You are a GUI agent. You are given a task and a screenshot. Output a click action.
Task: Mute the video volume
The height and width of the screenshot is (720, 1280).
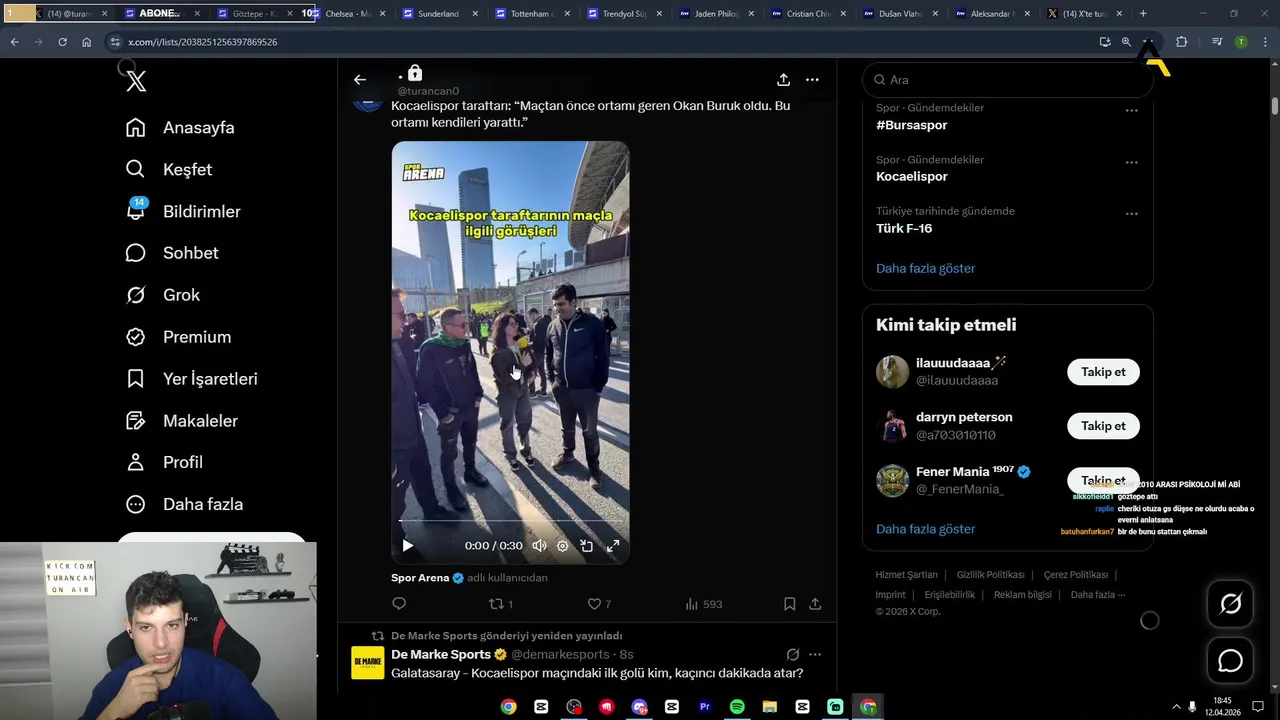539,546
